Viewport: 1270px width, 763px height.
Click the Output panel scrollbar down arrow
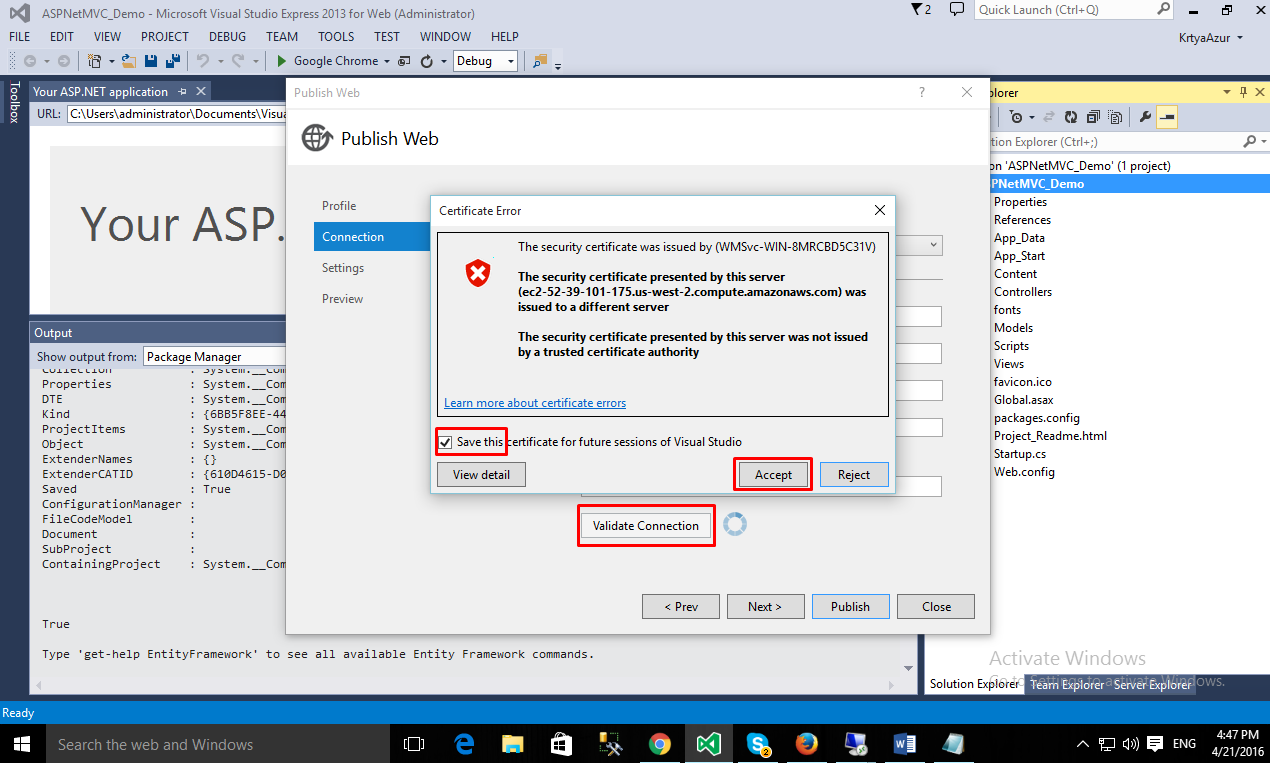[x=908, y=667]
